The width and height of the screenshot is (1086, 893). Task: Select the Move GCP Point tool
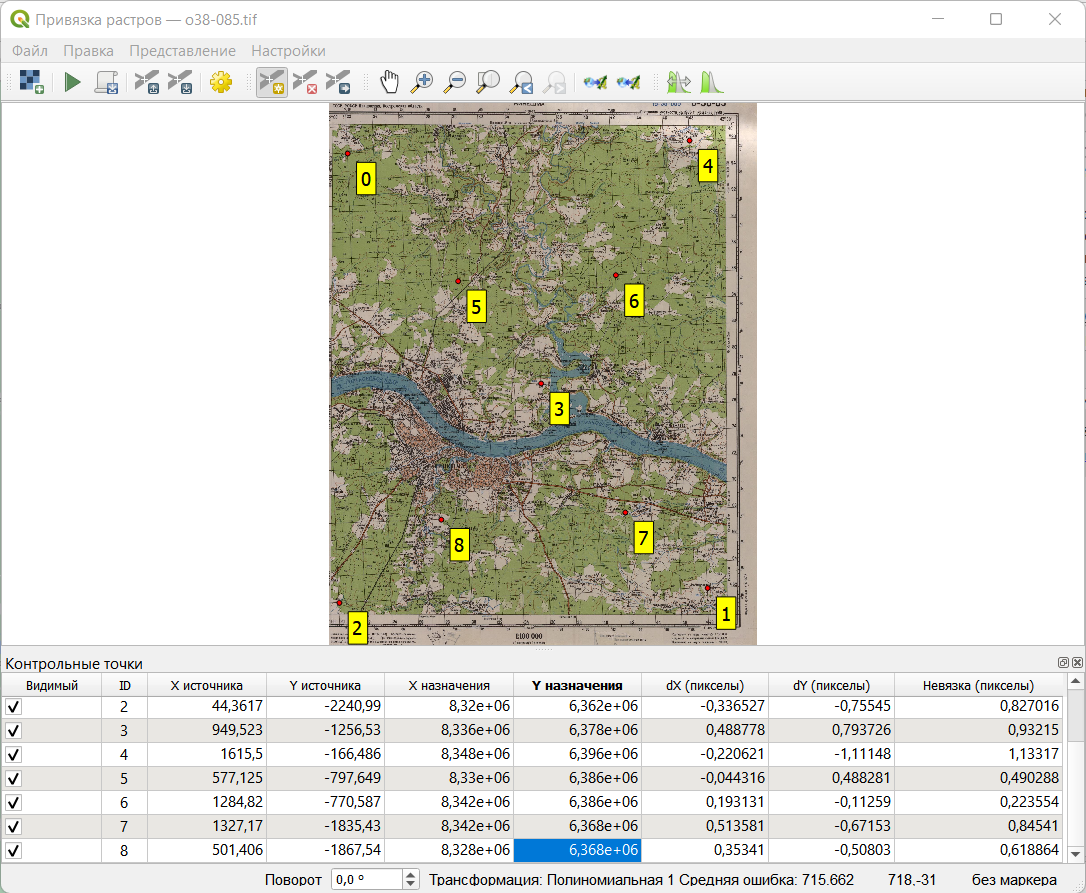pos(338,82)
